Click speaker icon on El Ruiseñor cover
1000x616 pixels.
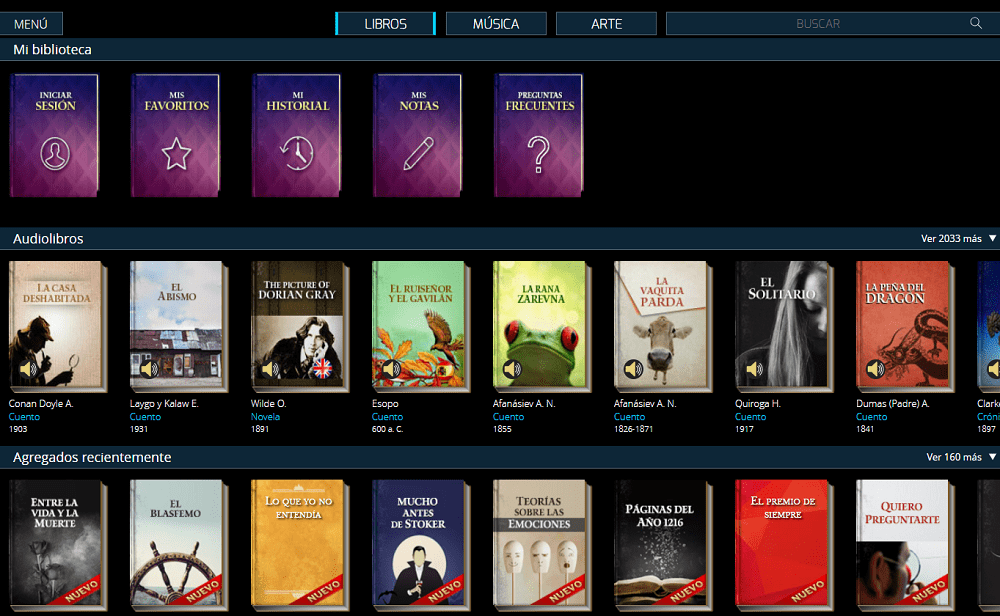pos(391,369)
